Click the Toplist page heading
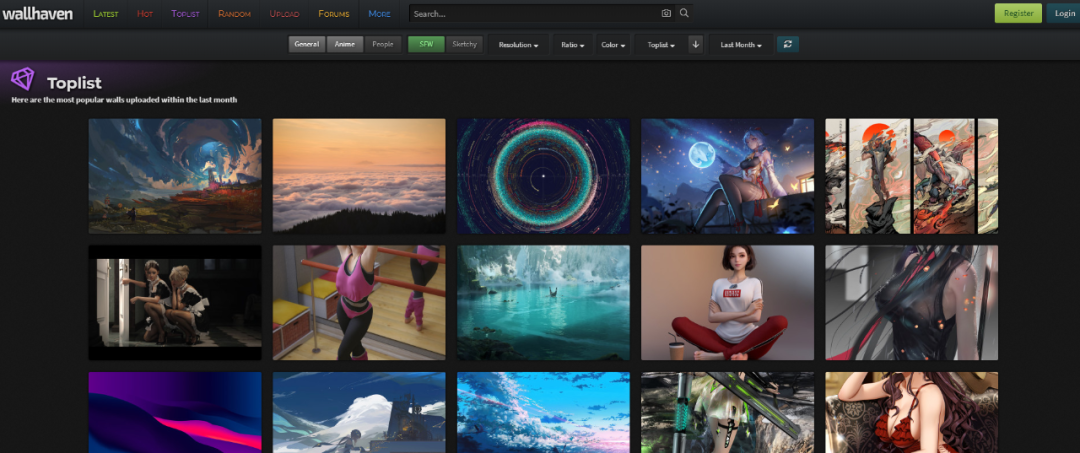Viewport: 1080px width, 453px height. [74, 83]
